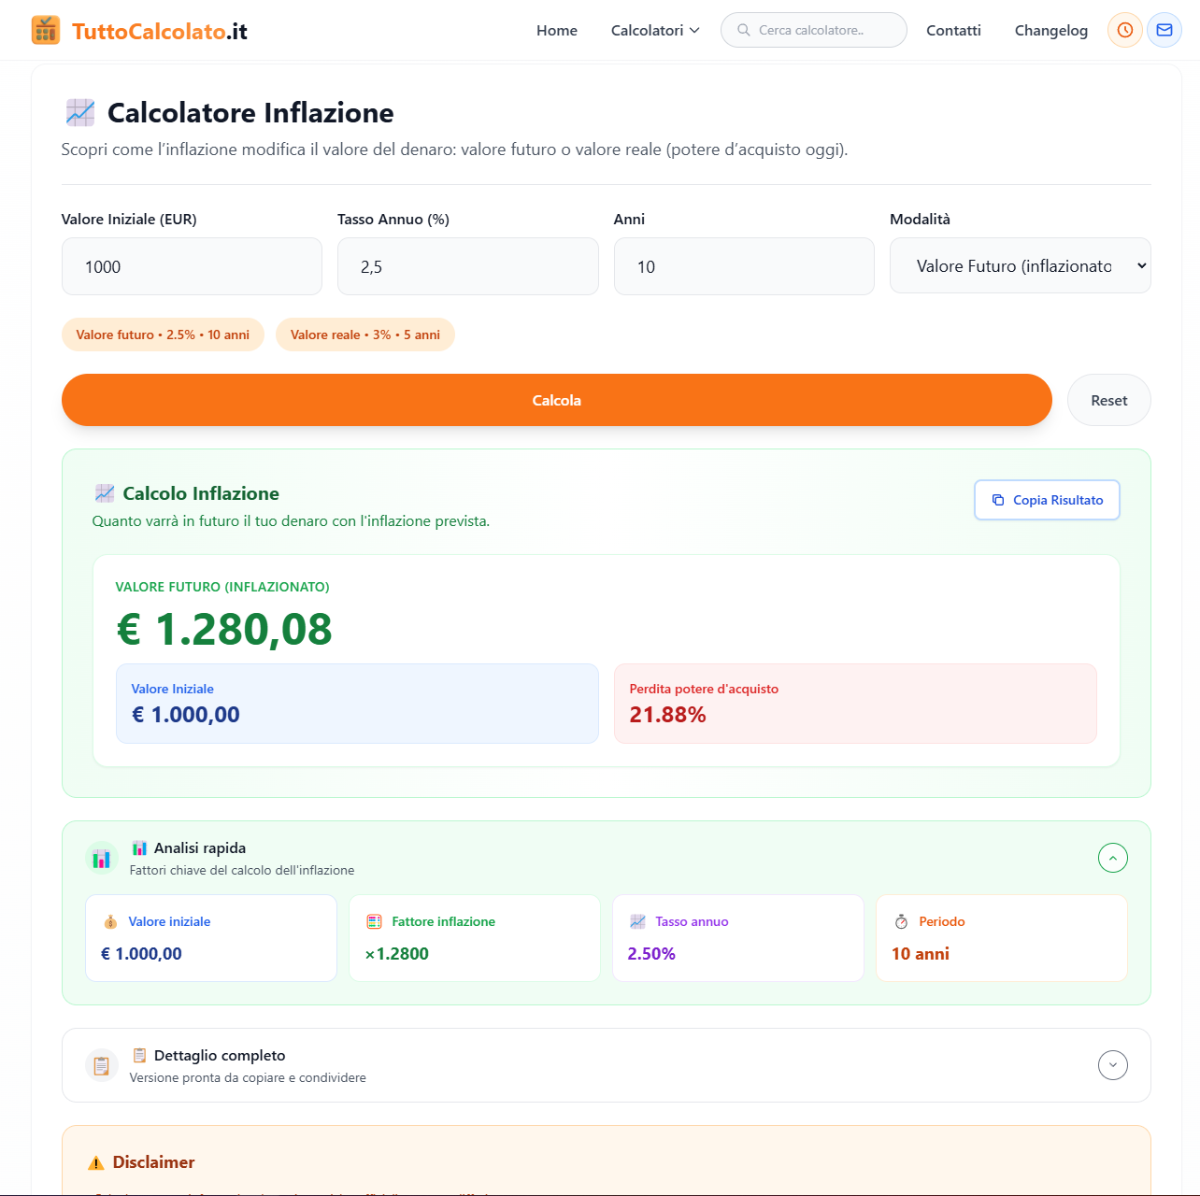The height and width of the screenshot is (1196, 1200).
Task: Open the history clock icon in header
Action: click(1125, 30)
